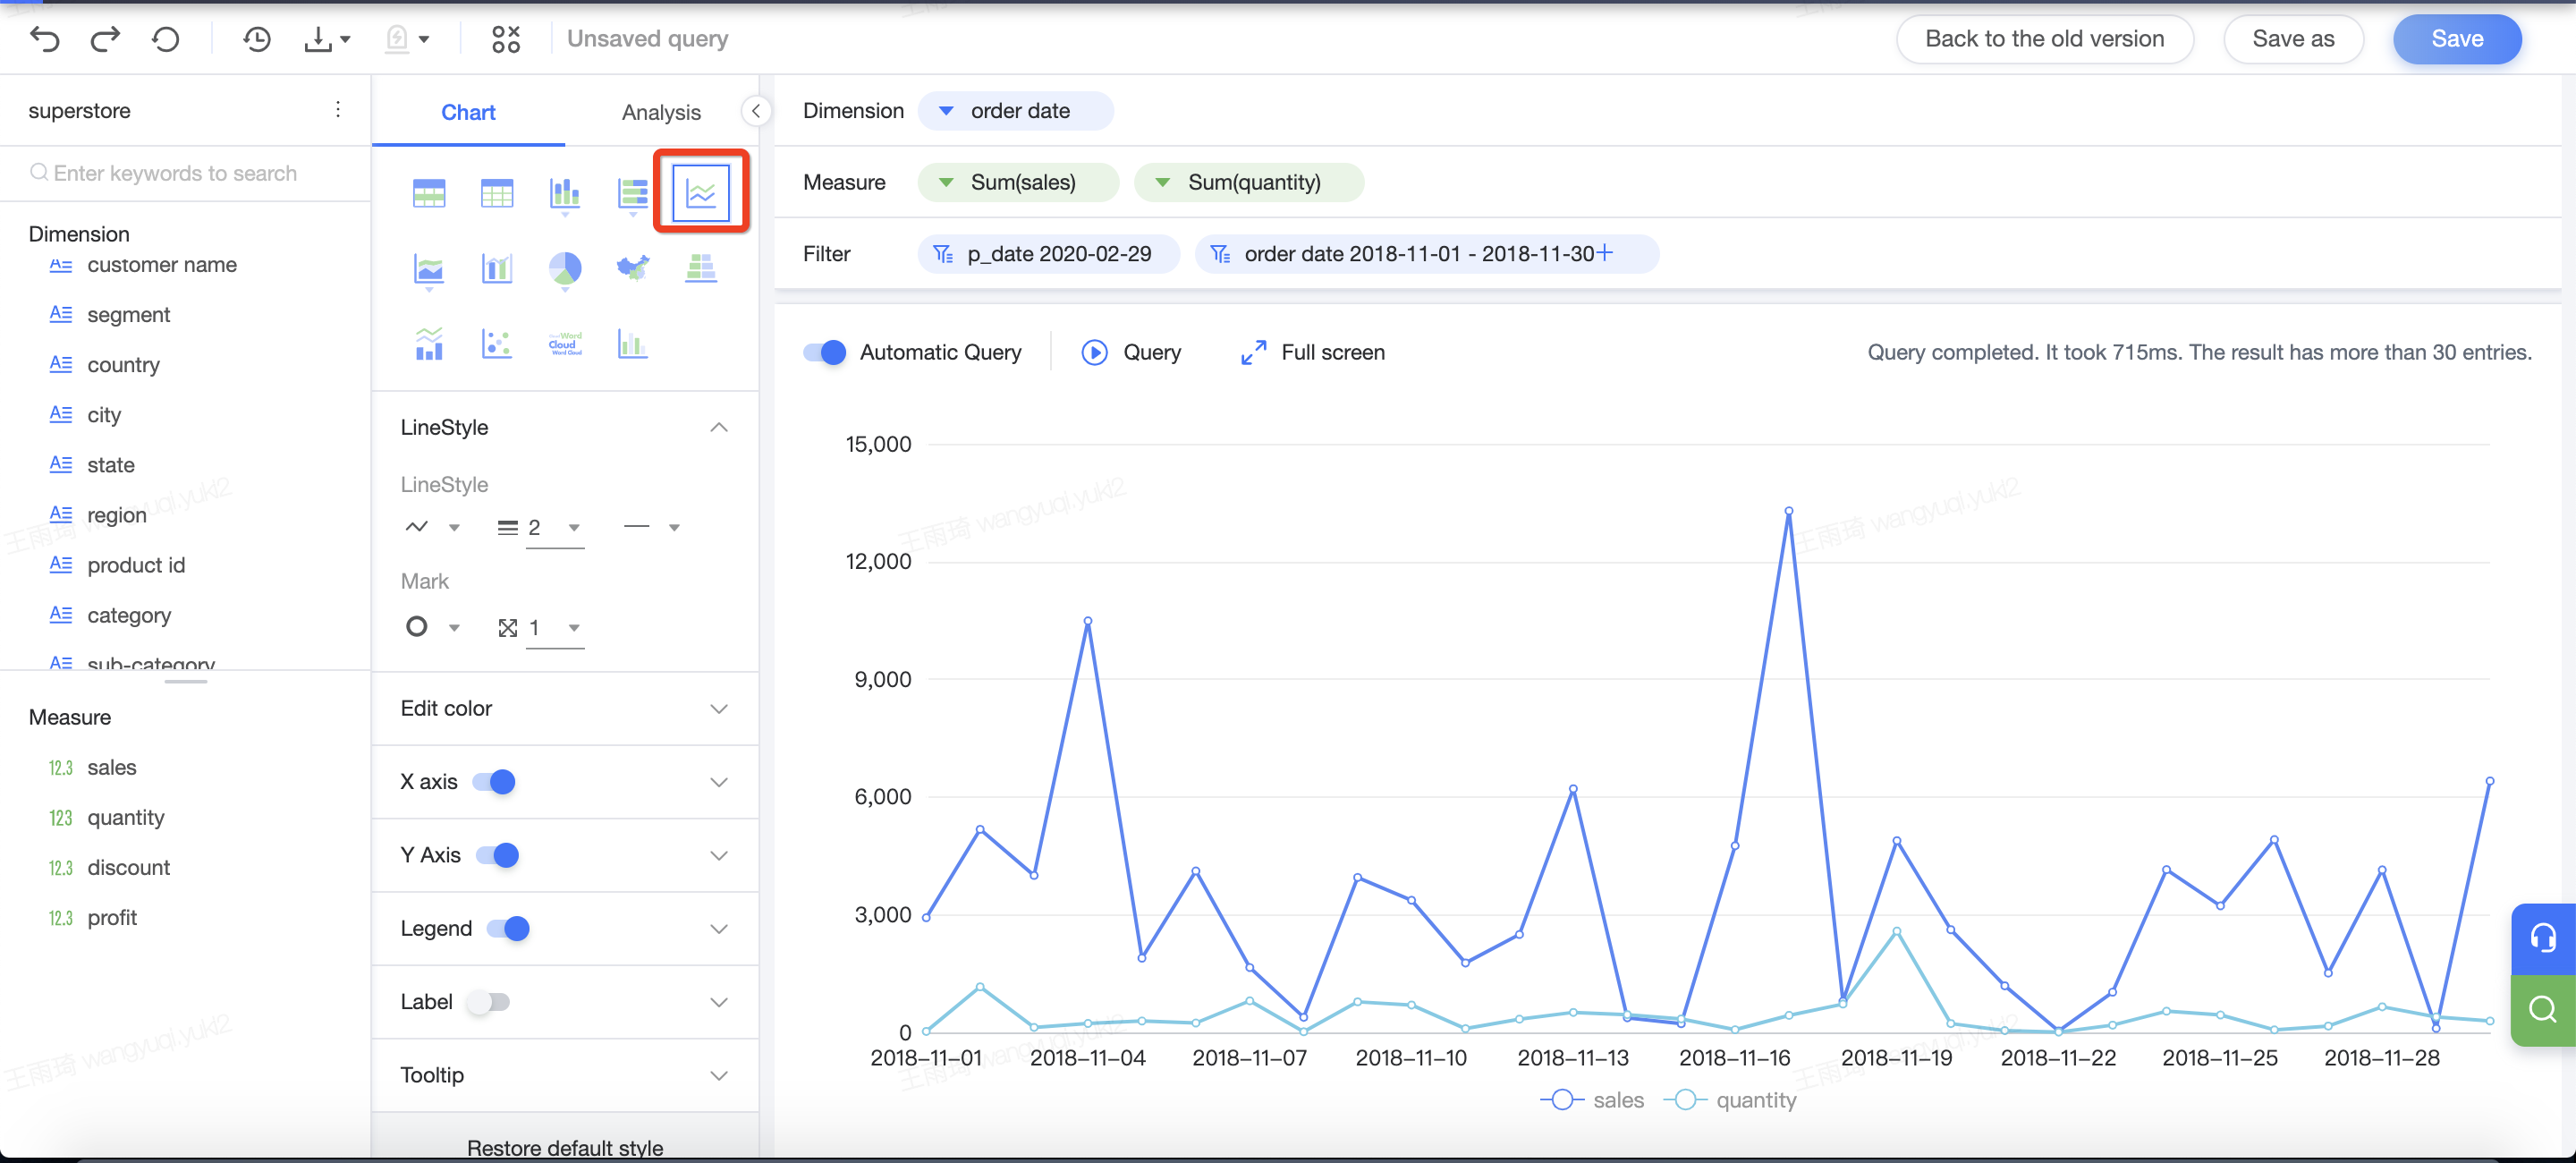
Task: Click Restore default style
Action: [x=565, y=1146]
